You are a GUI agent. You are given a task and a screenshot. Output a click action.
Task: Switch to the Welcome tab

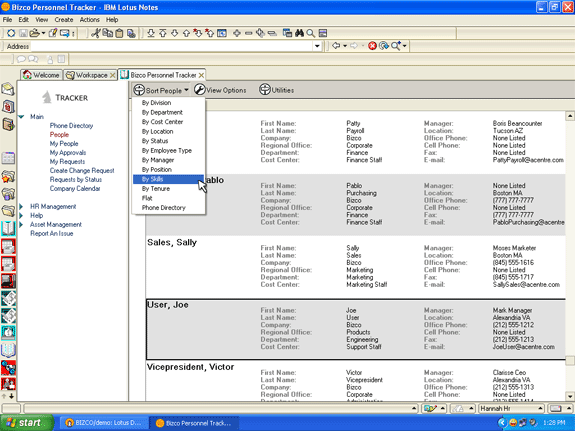tap(41, 75)
